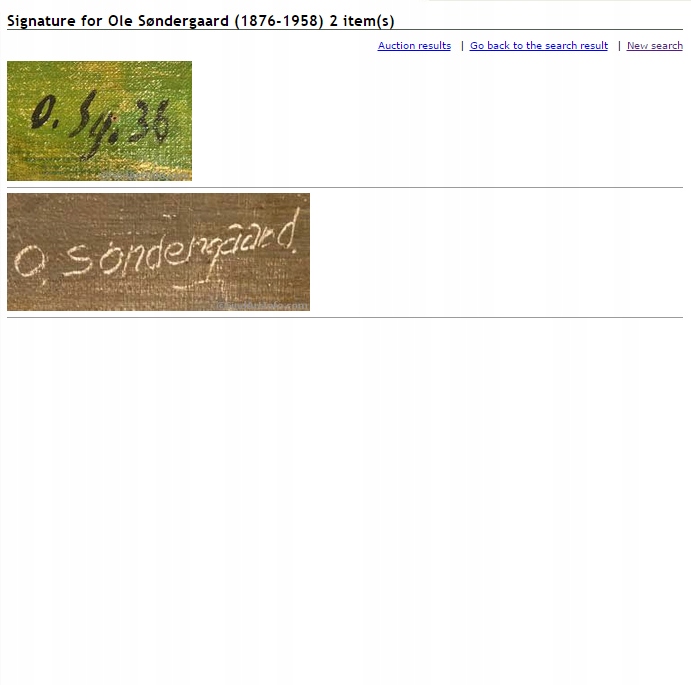Viewport: 691px width, 685px height.
Task: Click the 2 item(s) count in heading
Action: (x=362, y=21)
